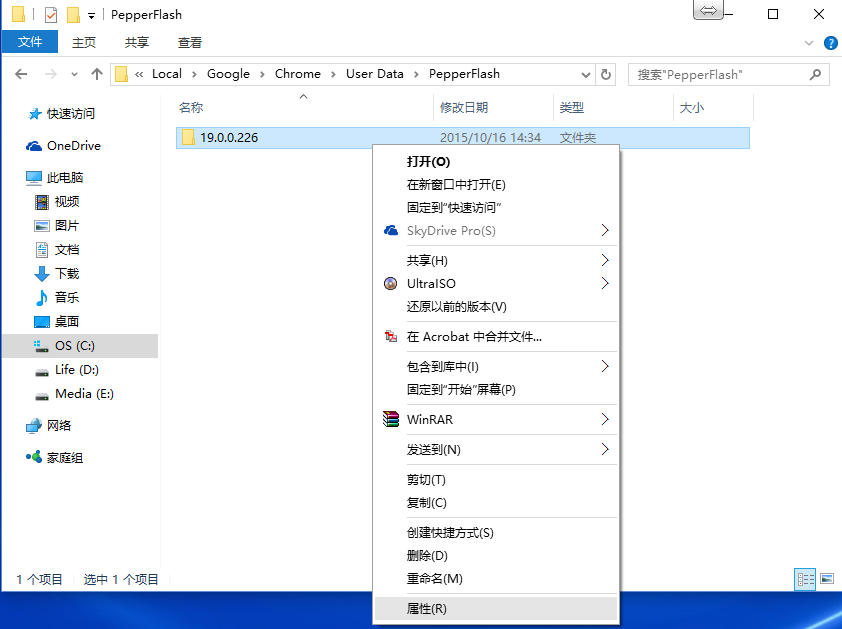This screenshot has width=842, height=629.
Task: Switch to details view via status bar icon
Action: pos(805,579)
